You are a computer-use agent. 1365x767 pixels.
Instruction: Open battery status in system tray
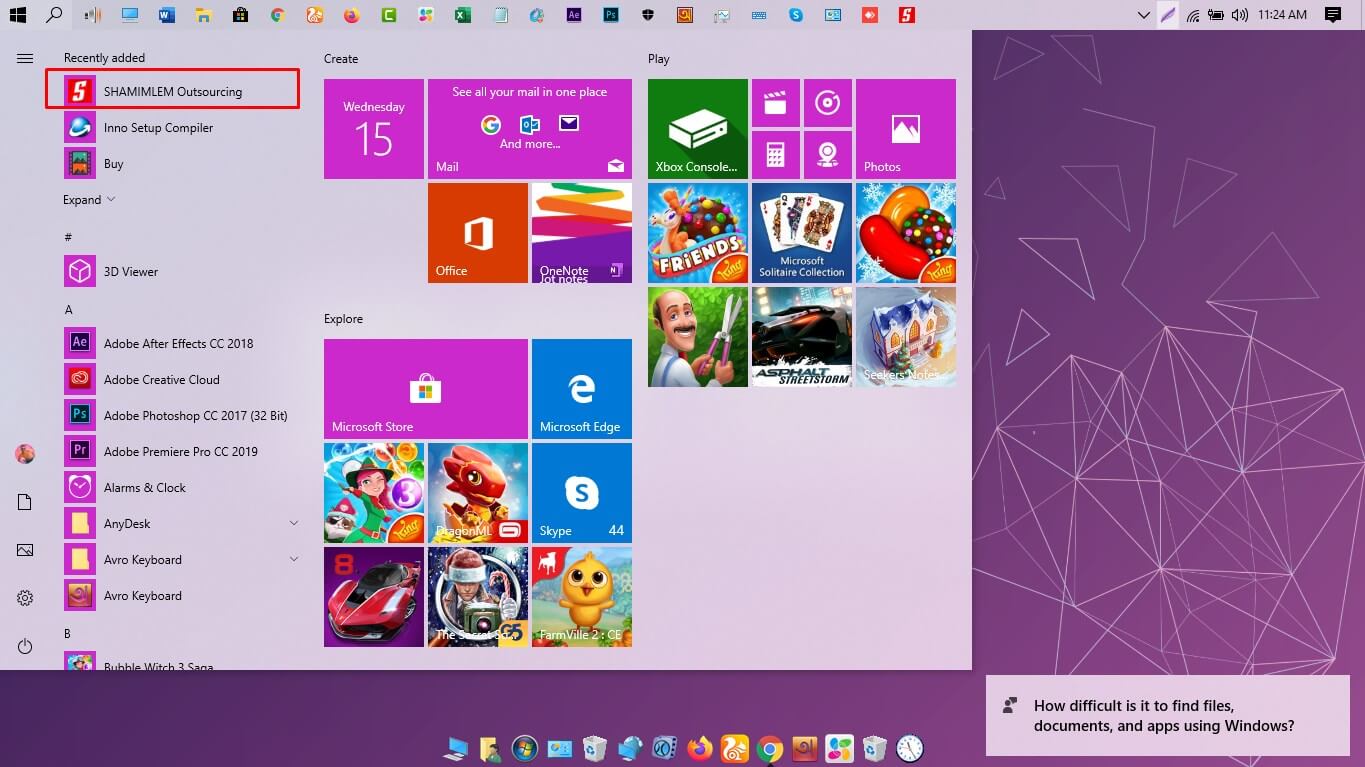1216,15
